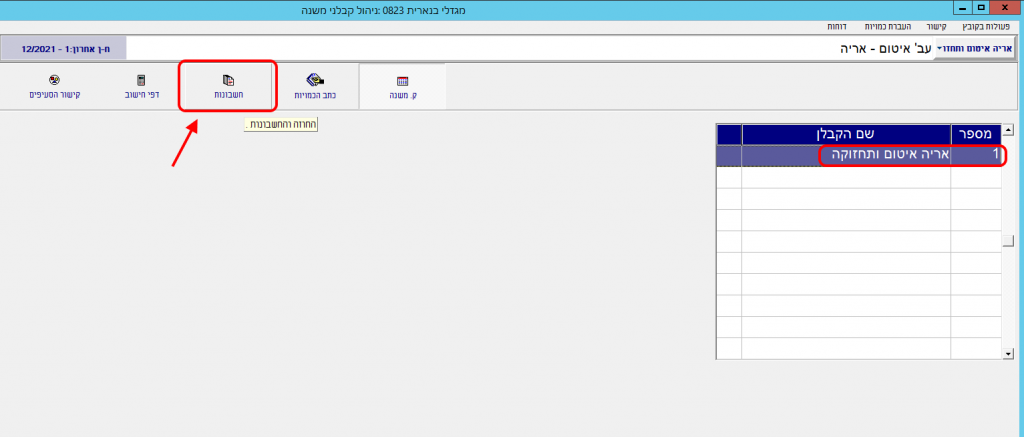Open קישור הסעיפים (link items)
This screenshot has width=1024, height=437.
click(54, 87)
